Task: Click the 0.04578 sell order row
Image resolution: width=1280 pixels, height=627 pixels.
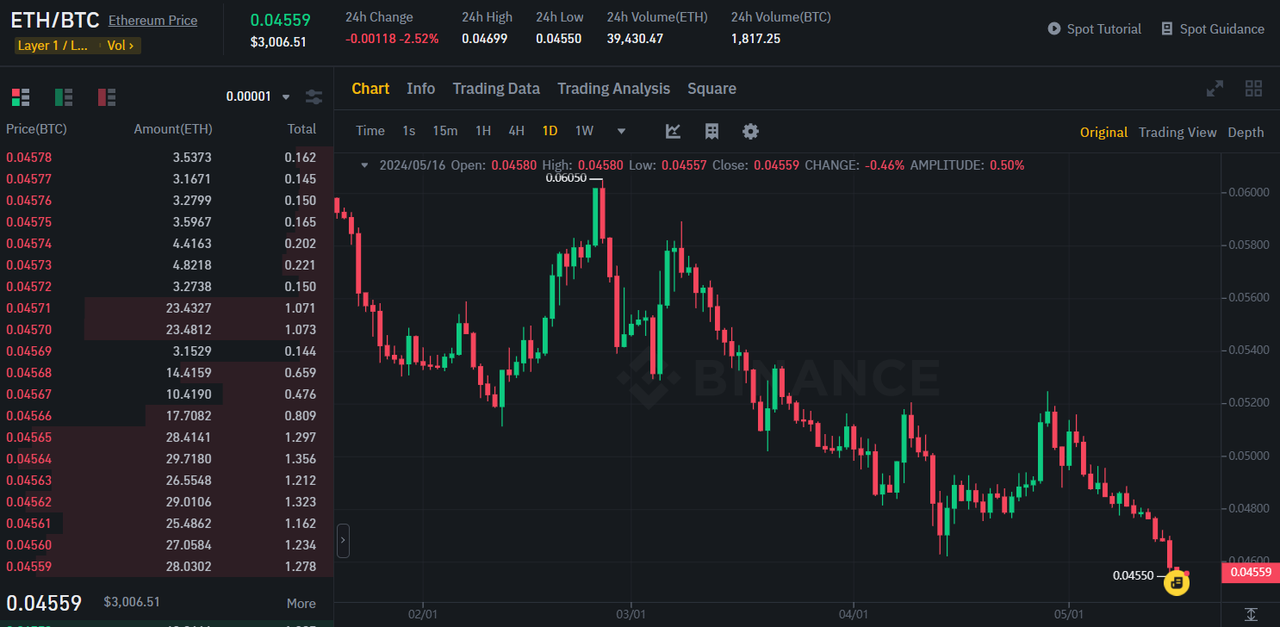Action: pyautogui.click(x=166, y=157)
